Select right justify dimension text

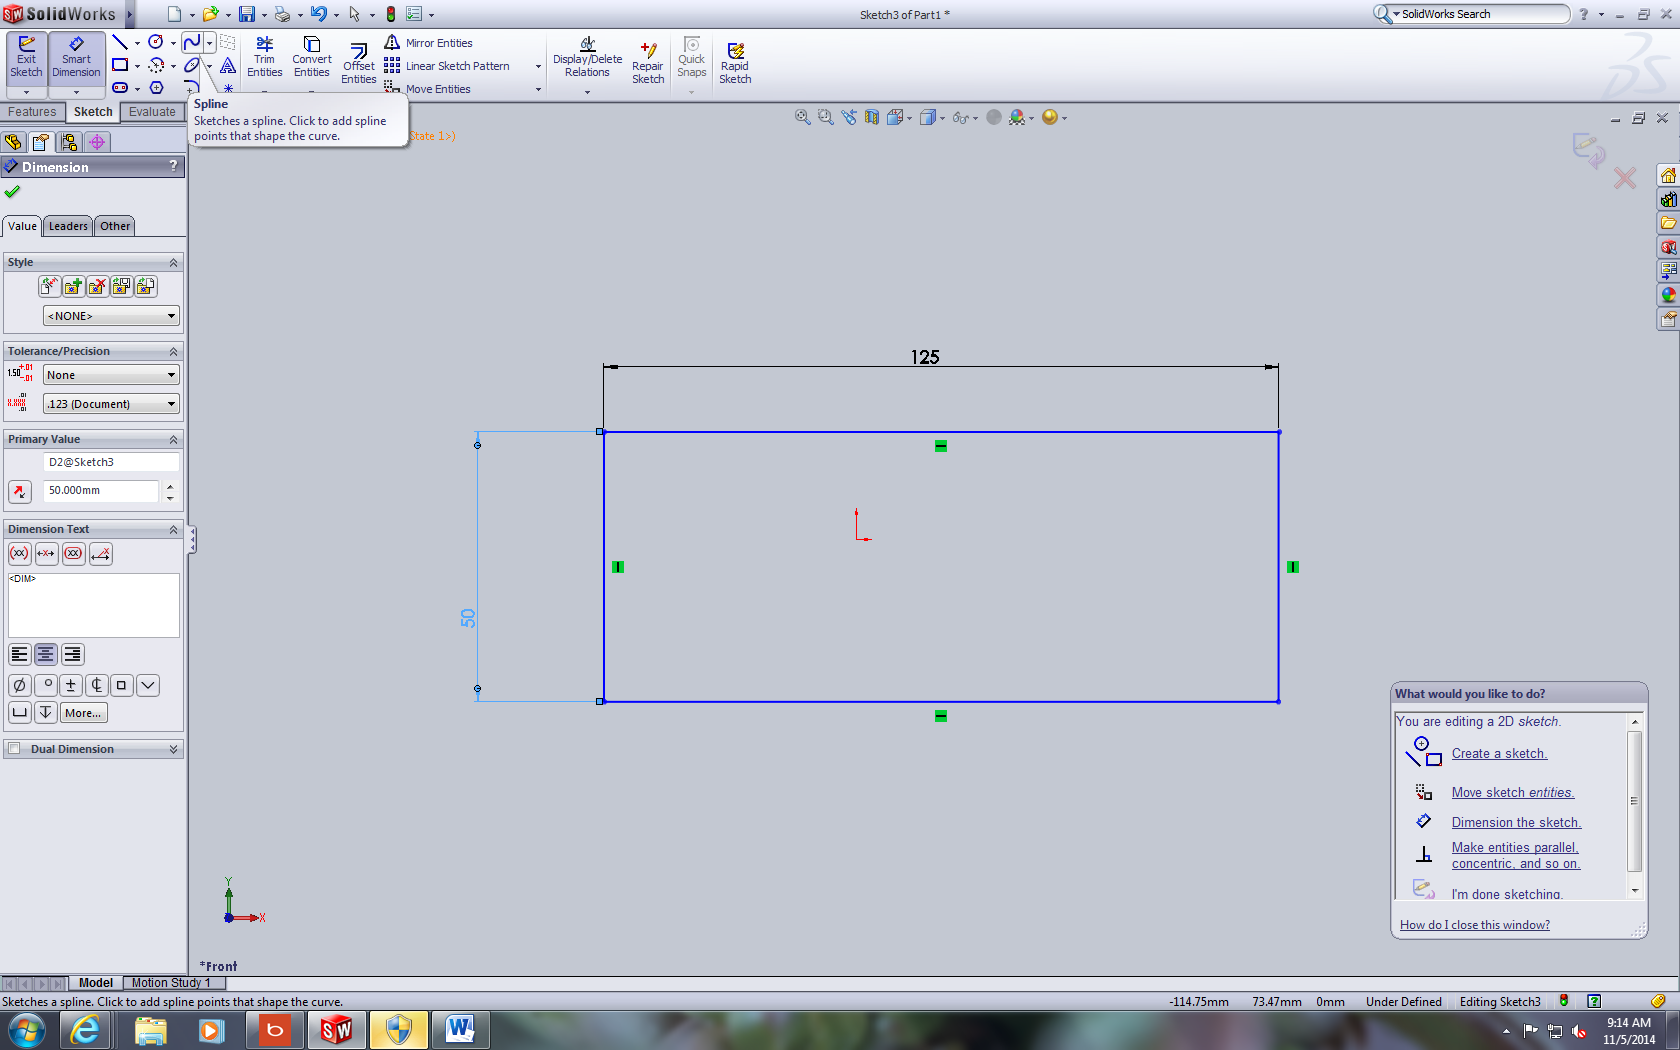(72, 655)
